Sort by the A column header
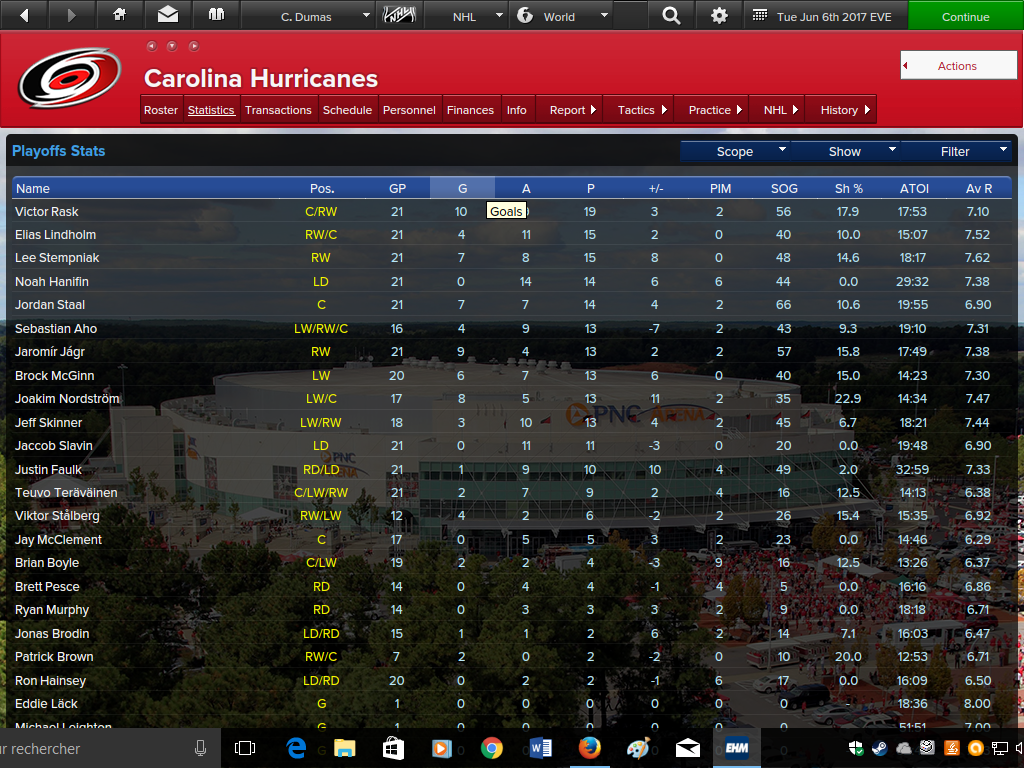Image resolution: width=1024 pixels, height=768 pixels. click(x=526, y=188)
